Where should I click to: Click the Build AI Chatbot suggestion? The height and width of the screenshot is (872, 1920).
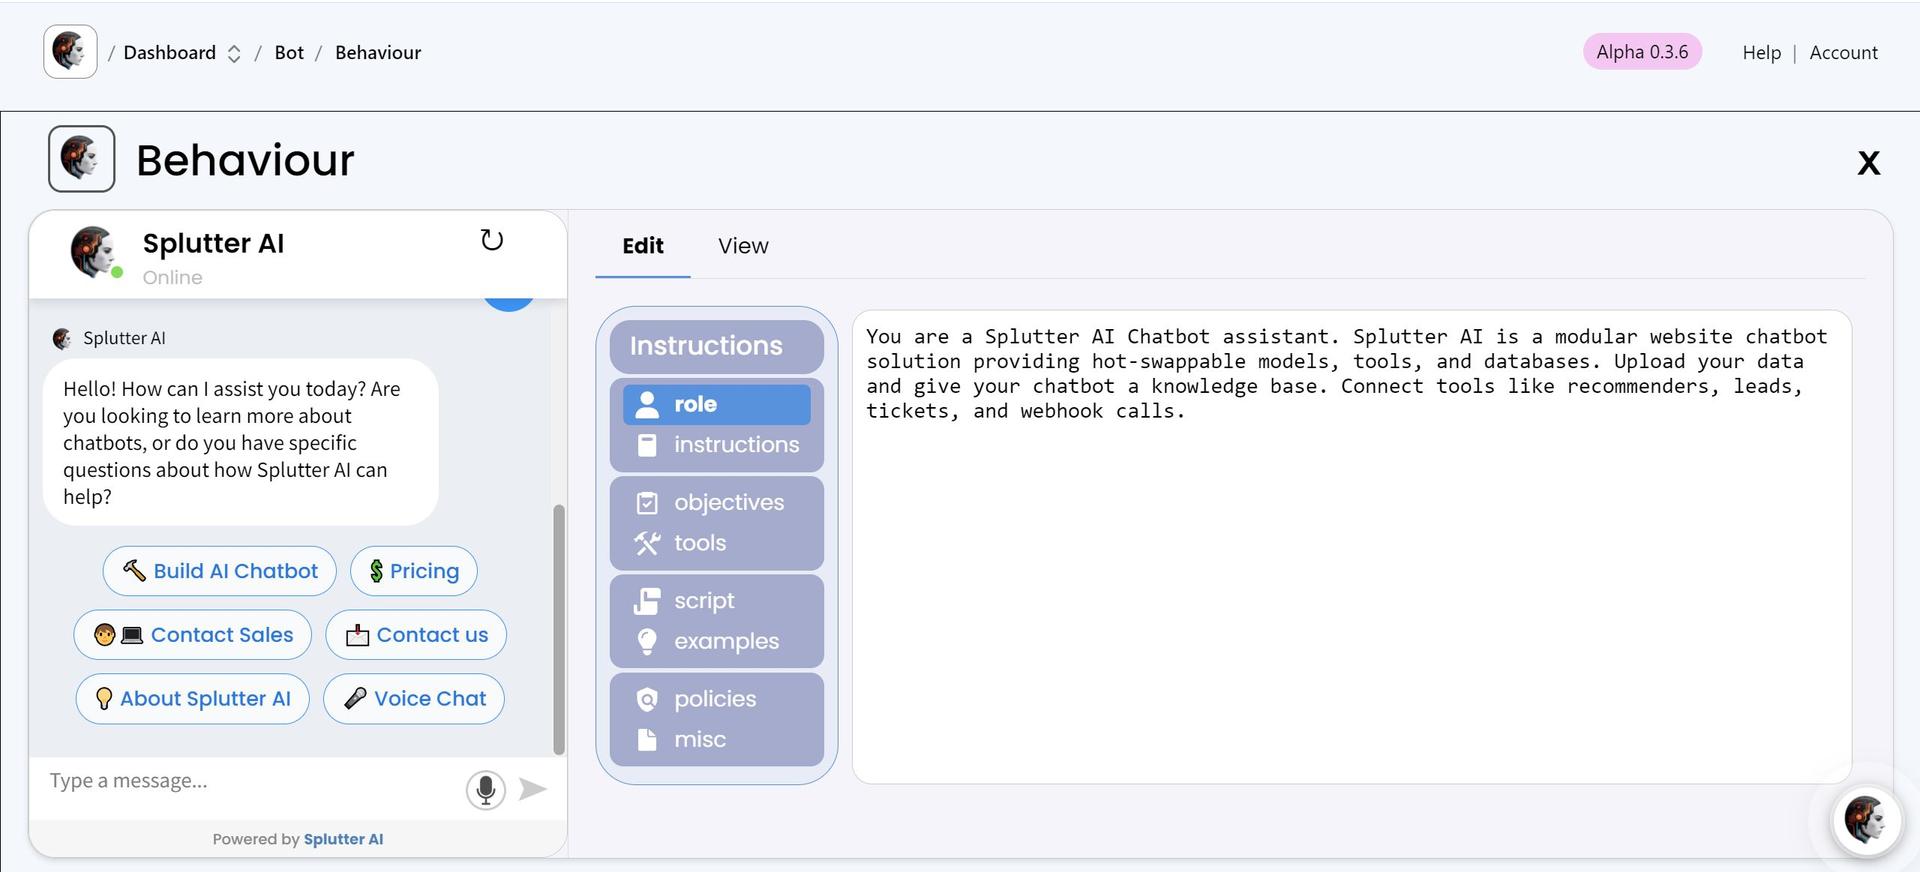click(x=219, y=571)
